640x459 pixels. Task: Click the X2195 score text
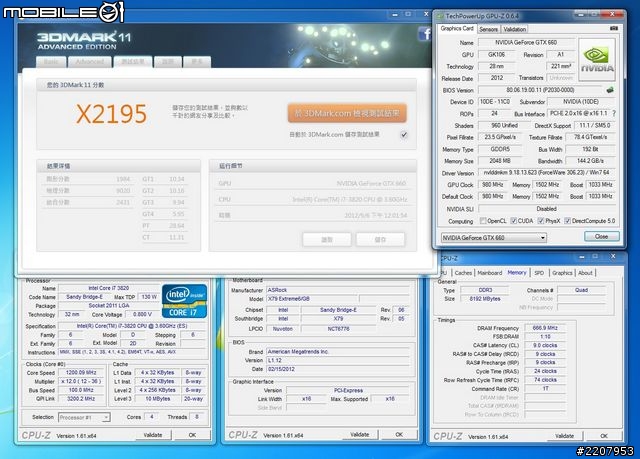111,114
